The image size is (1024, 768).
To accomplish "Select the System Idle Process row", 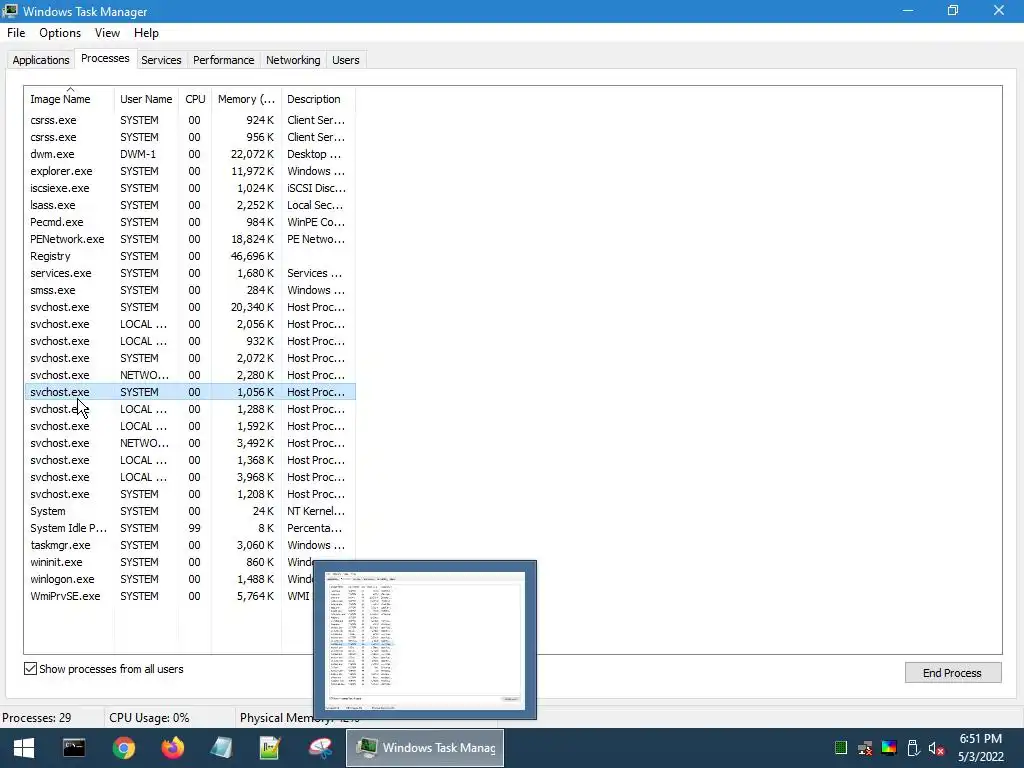I will [x=190, y=528].
